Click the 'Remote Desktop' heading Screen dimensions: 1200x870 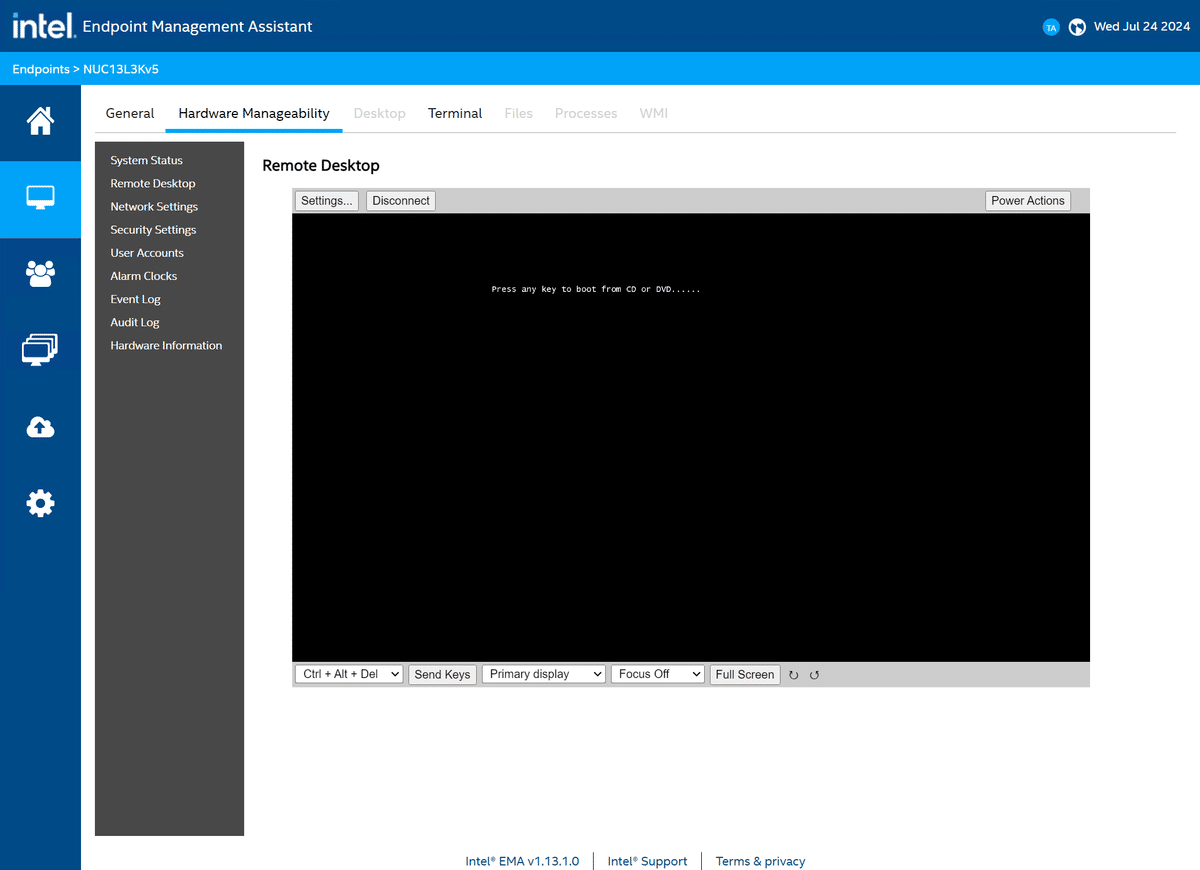321,166
